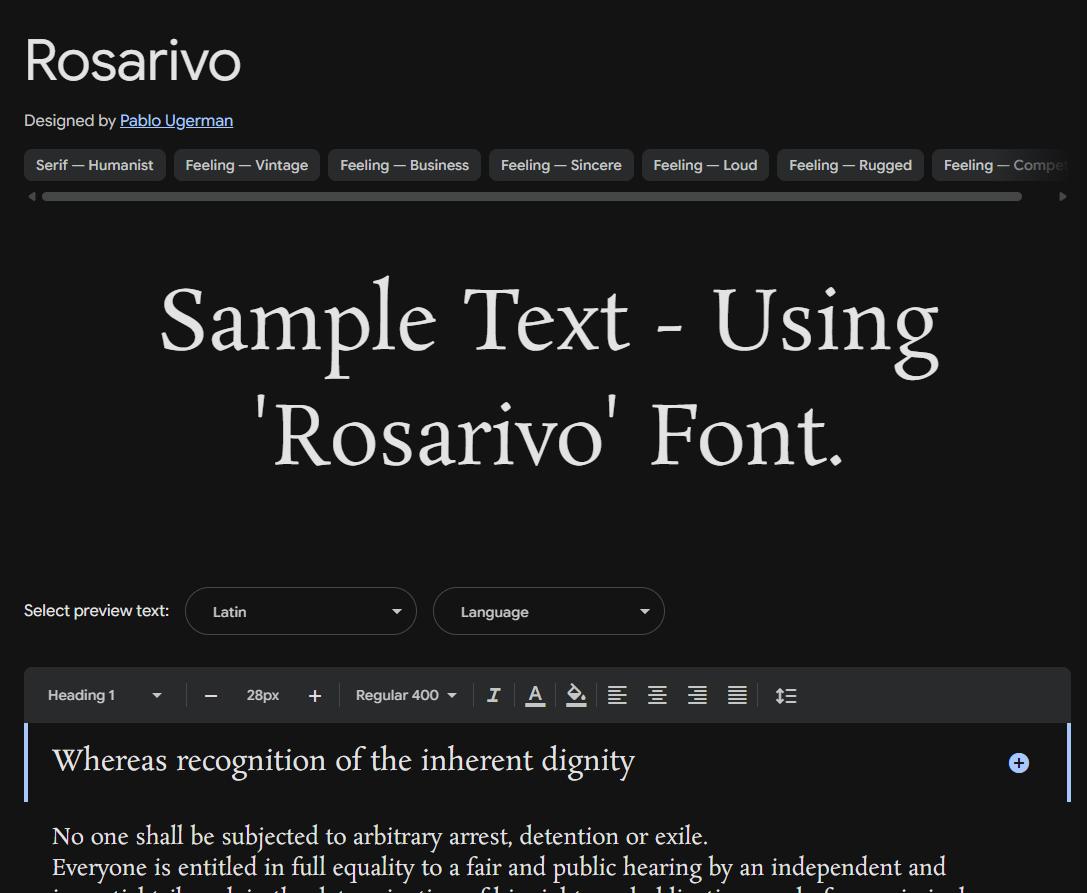The height and width of the screenshot is (893, 1087).
Task: Select the Feeling — Loud tag
Action: [705, 165]
